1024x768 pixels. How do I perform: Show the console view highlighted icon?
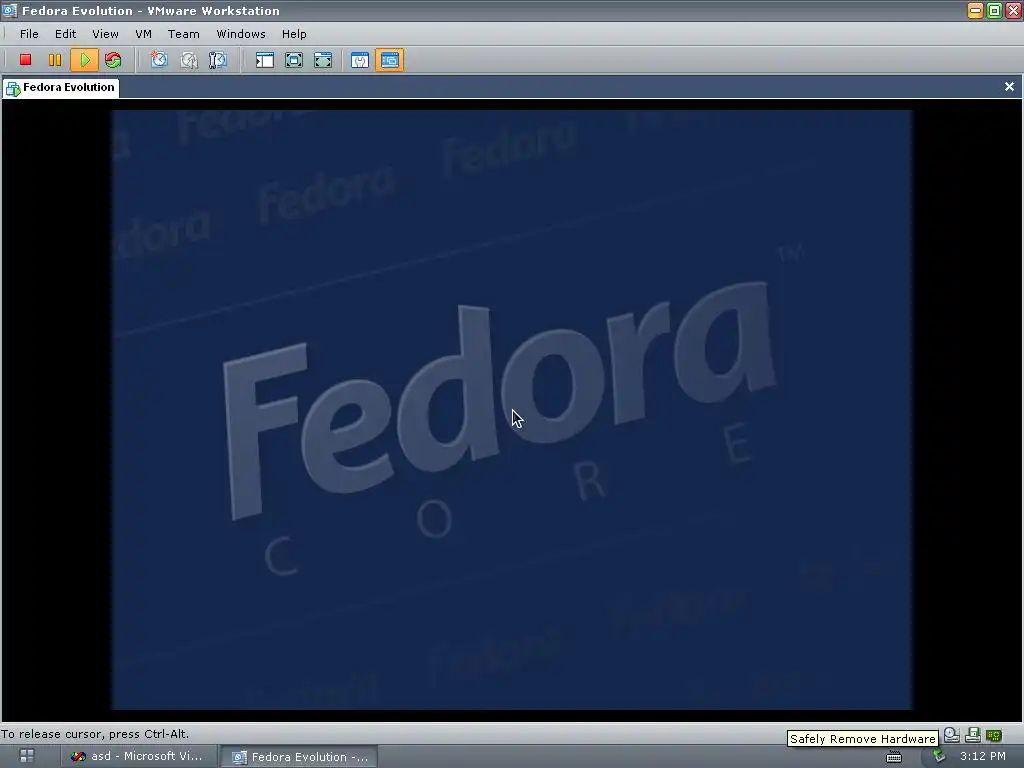pyautogui.click(x=389, y=60)
